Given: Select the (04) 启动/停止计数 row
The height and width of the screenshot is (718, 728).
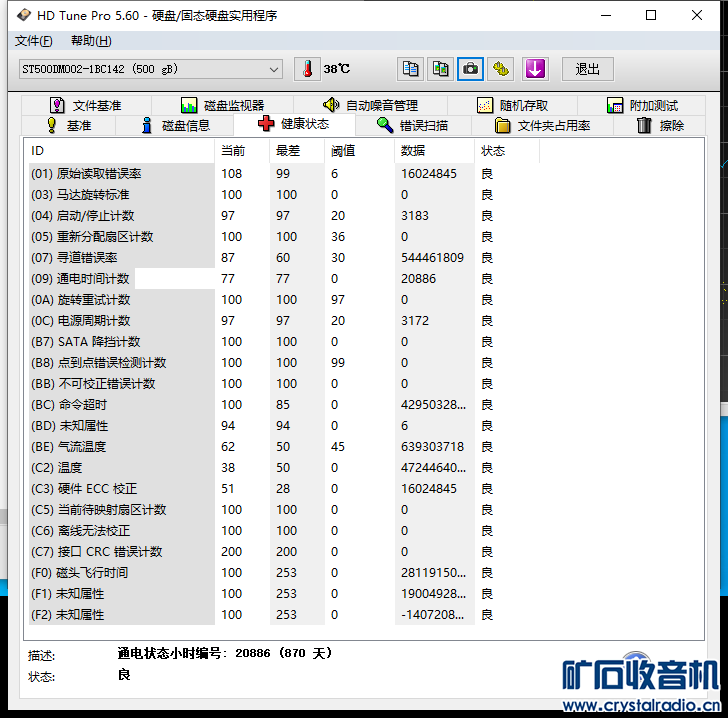Looking at the screenshot, I should coord(284,215).
